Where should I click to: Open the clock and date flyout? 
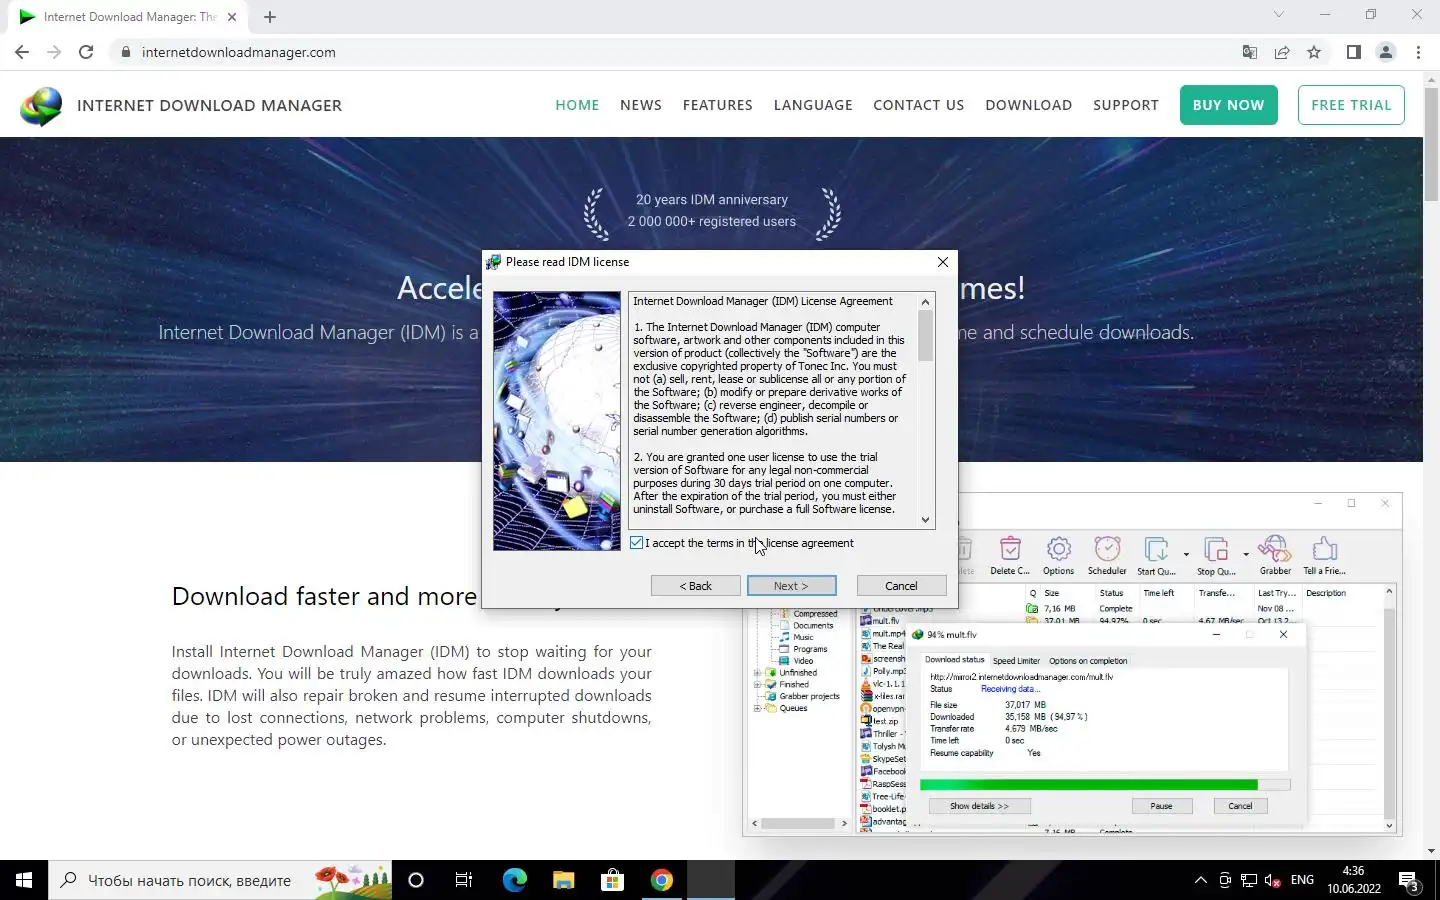pyautogui.click(x=1354, y=880)
